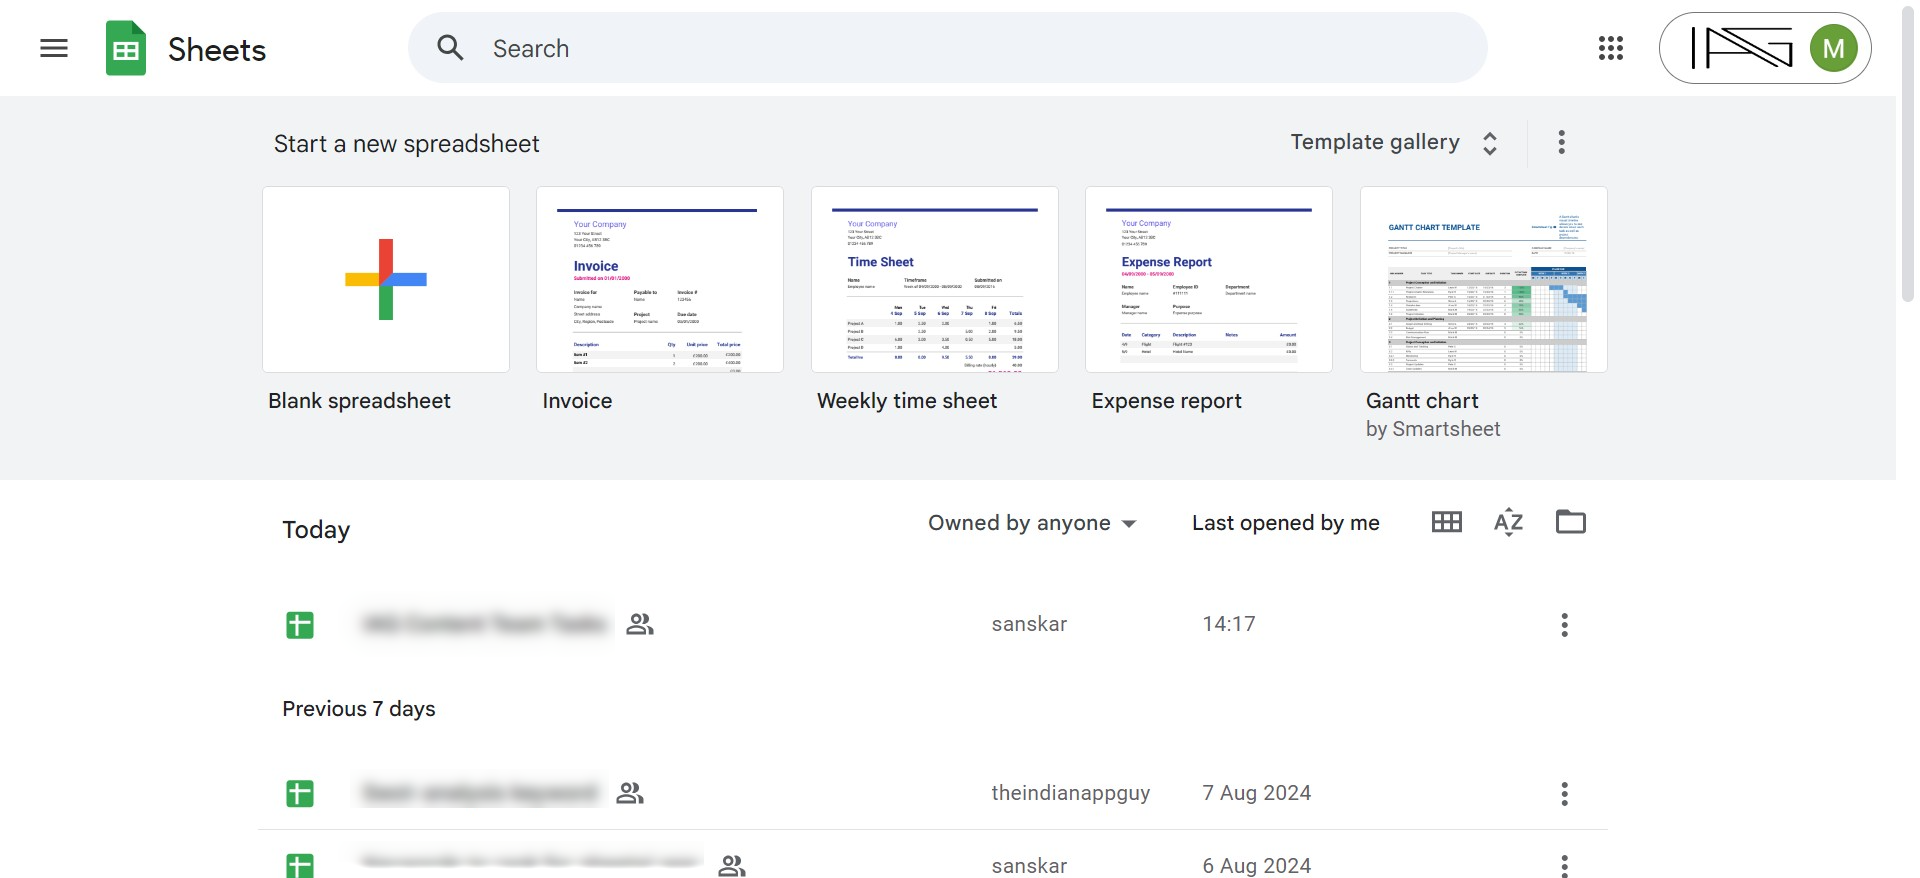Click the Blank spreadsheet label
The image size is (1920, 878).
359,401
